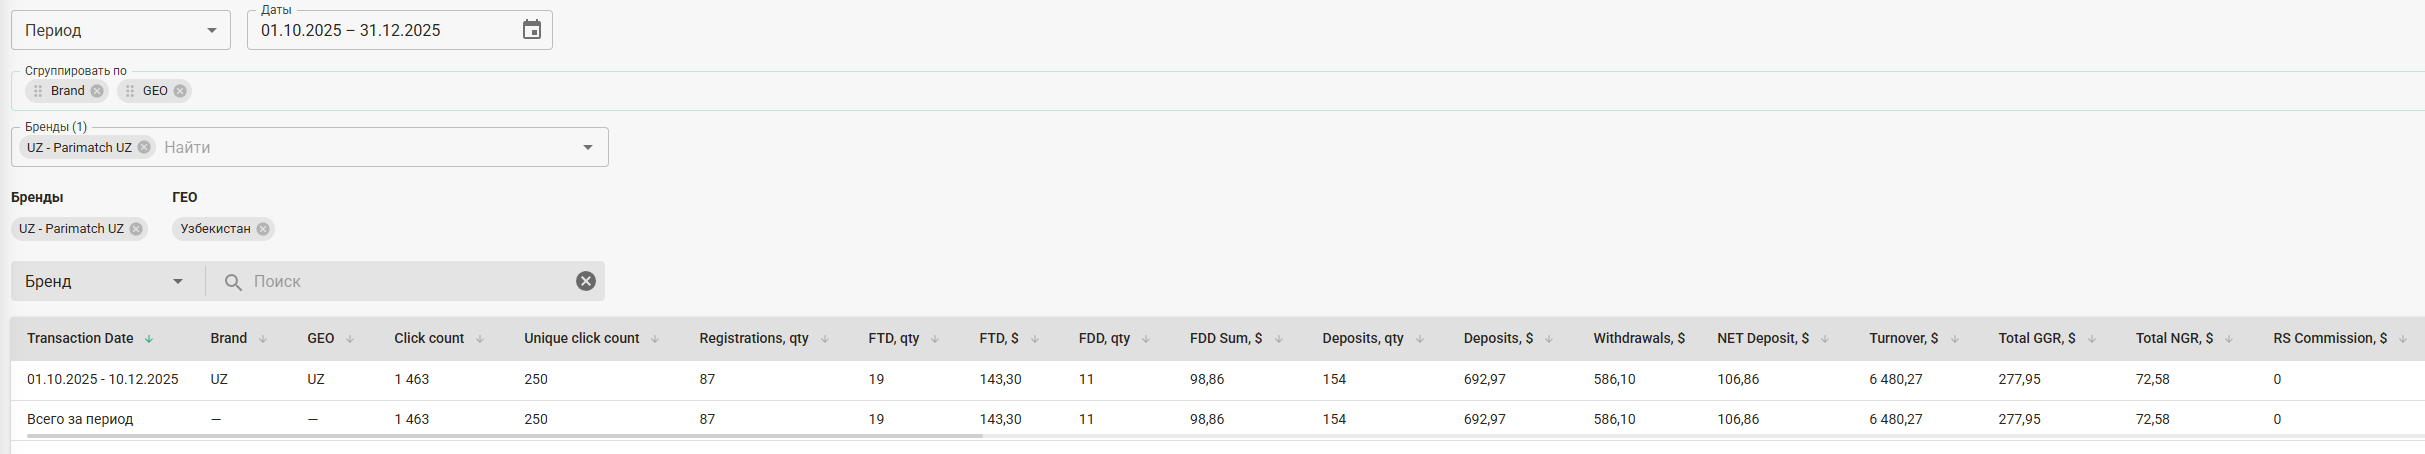Click the magnifier search icon
Image resolution: width=2425 pixels, height=454 pixels.
pyautogui.click(x=233, y=282)
